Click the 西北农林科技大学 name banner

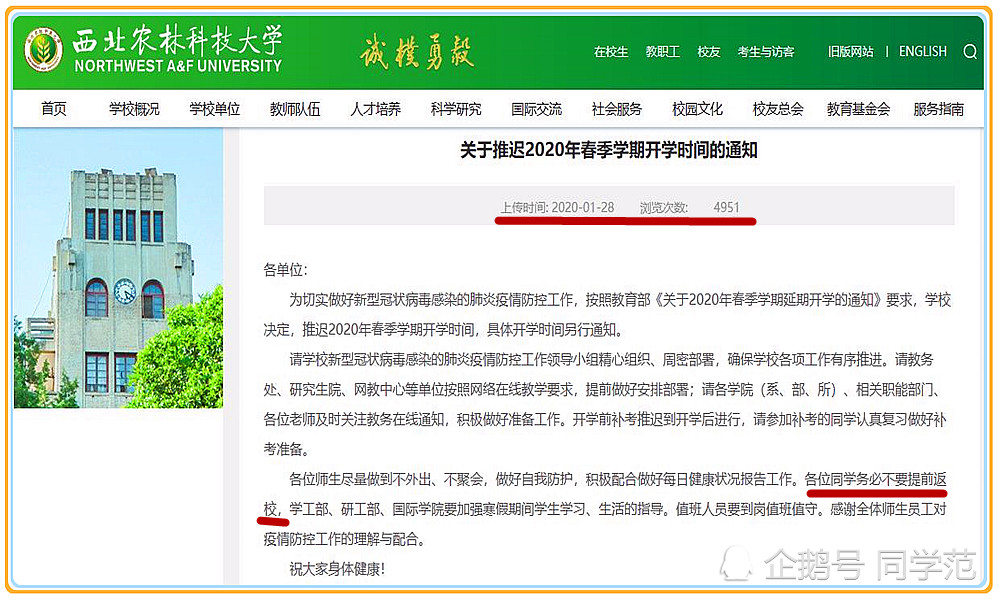177,48
